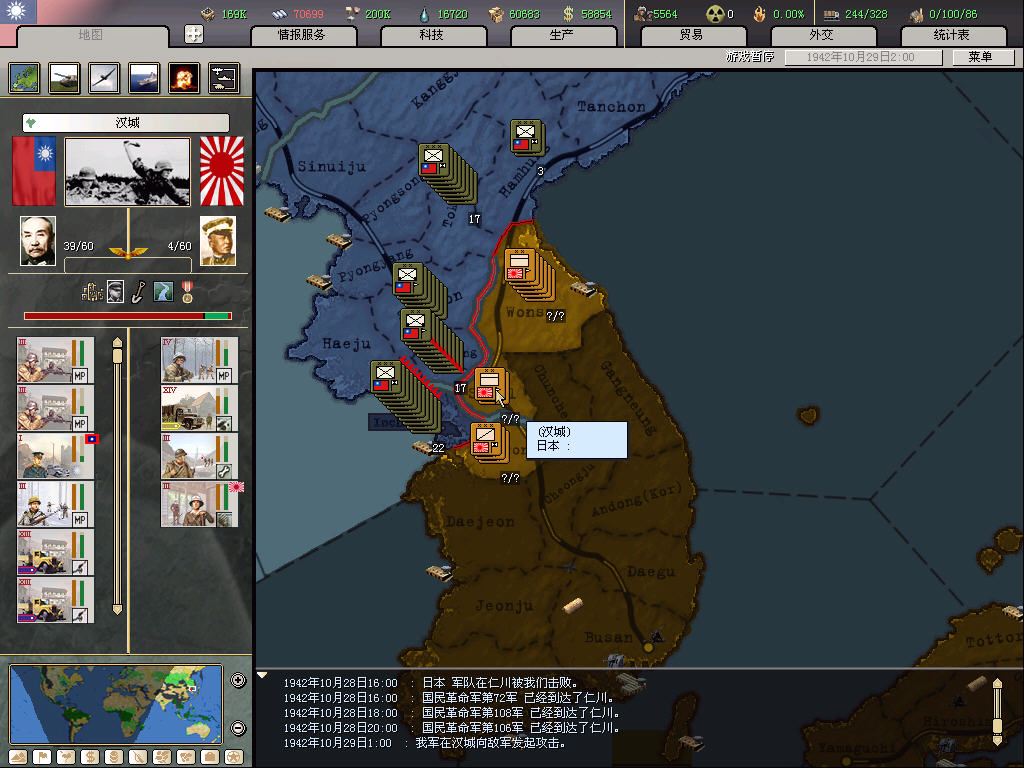
Task: Click the battle photograph in the panel
Action: tap(127, 172)
